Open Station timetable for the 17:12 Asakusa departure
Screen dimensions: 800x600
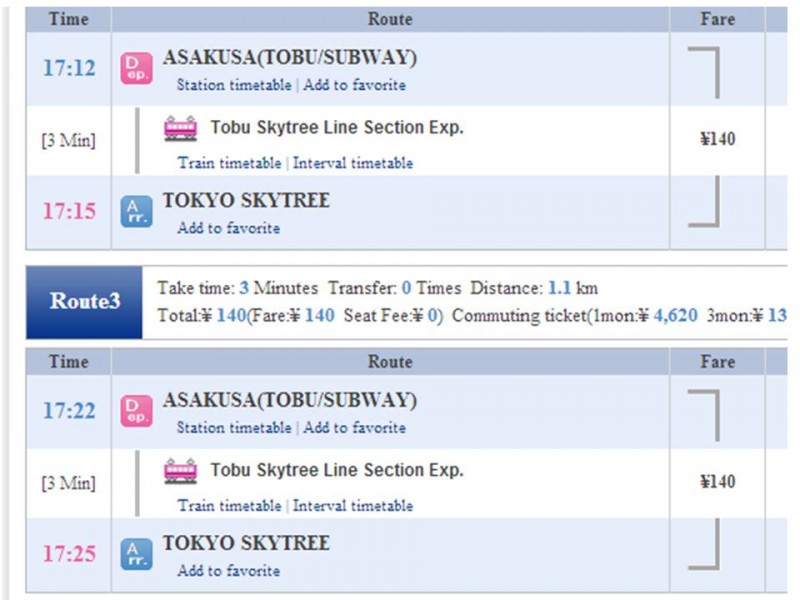coord(234,85)
